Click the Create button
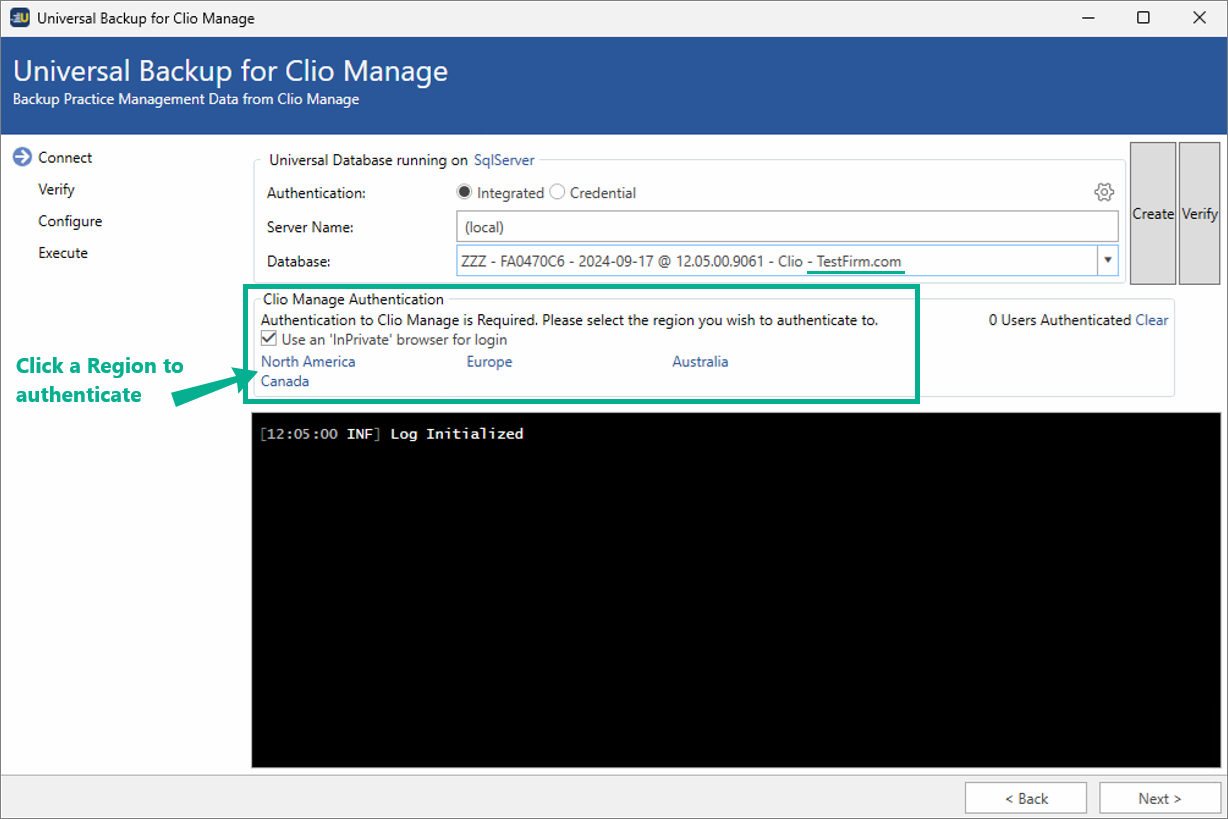The width and height of the screenshot is (1228, 819). click(x=1153, y=213)
